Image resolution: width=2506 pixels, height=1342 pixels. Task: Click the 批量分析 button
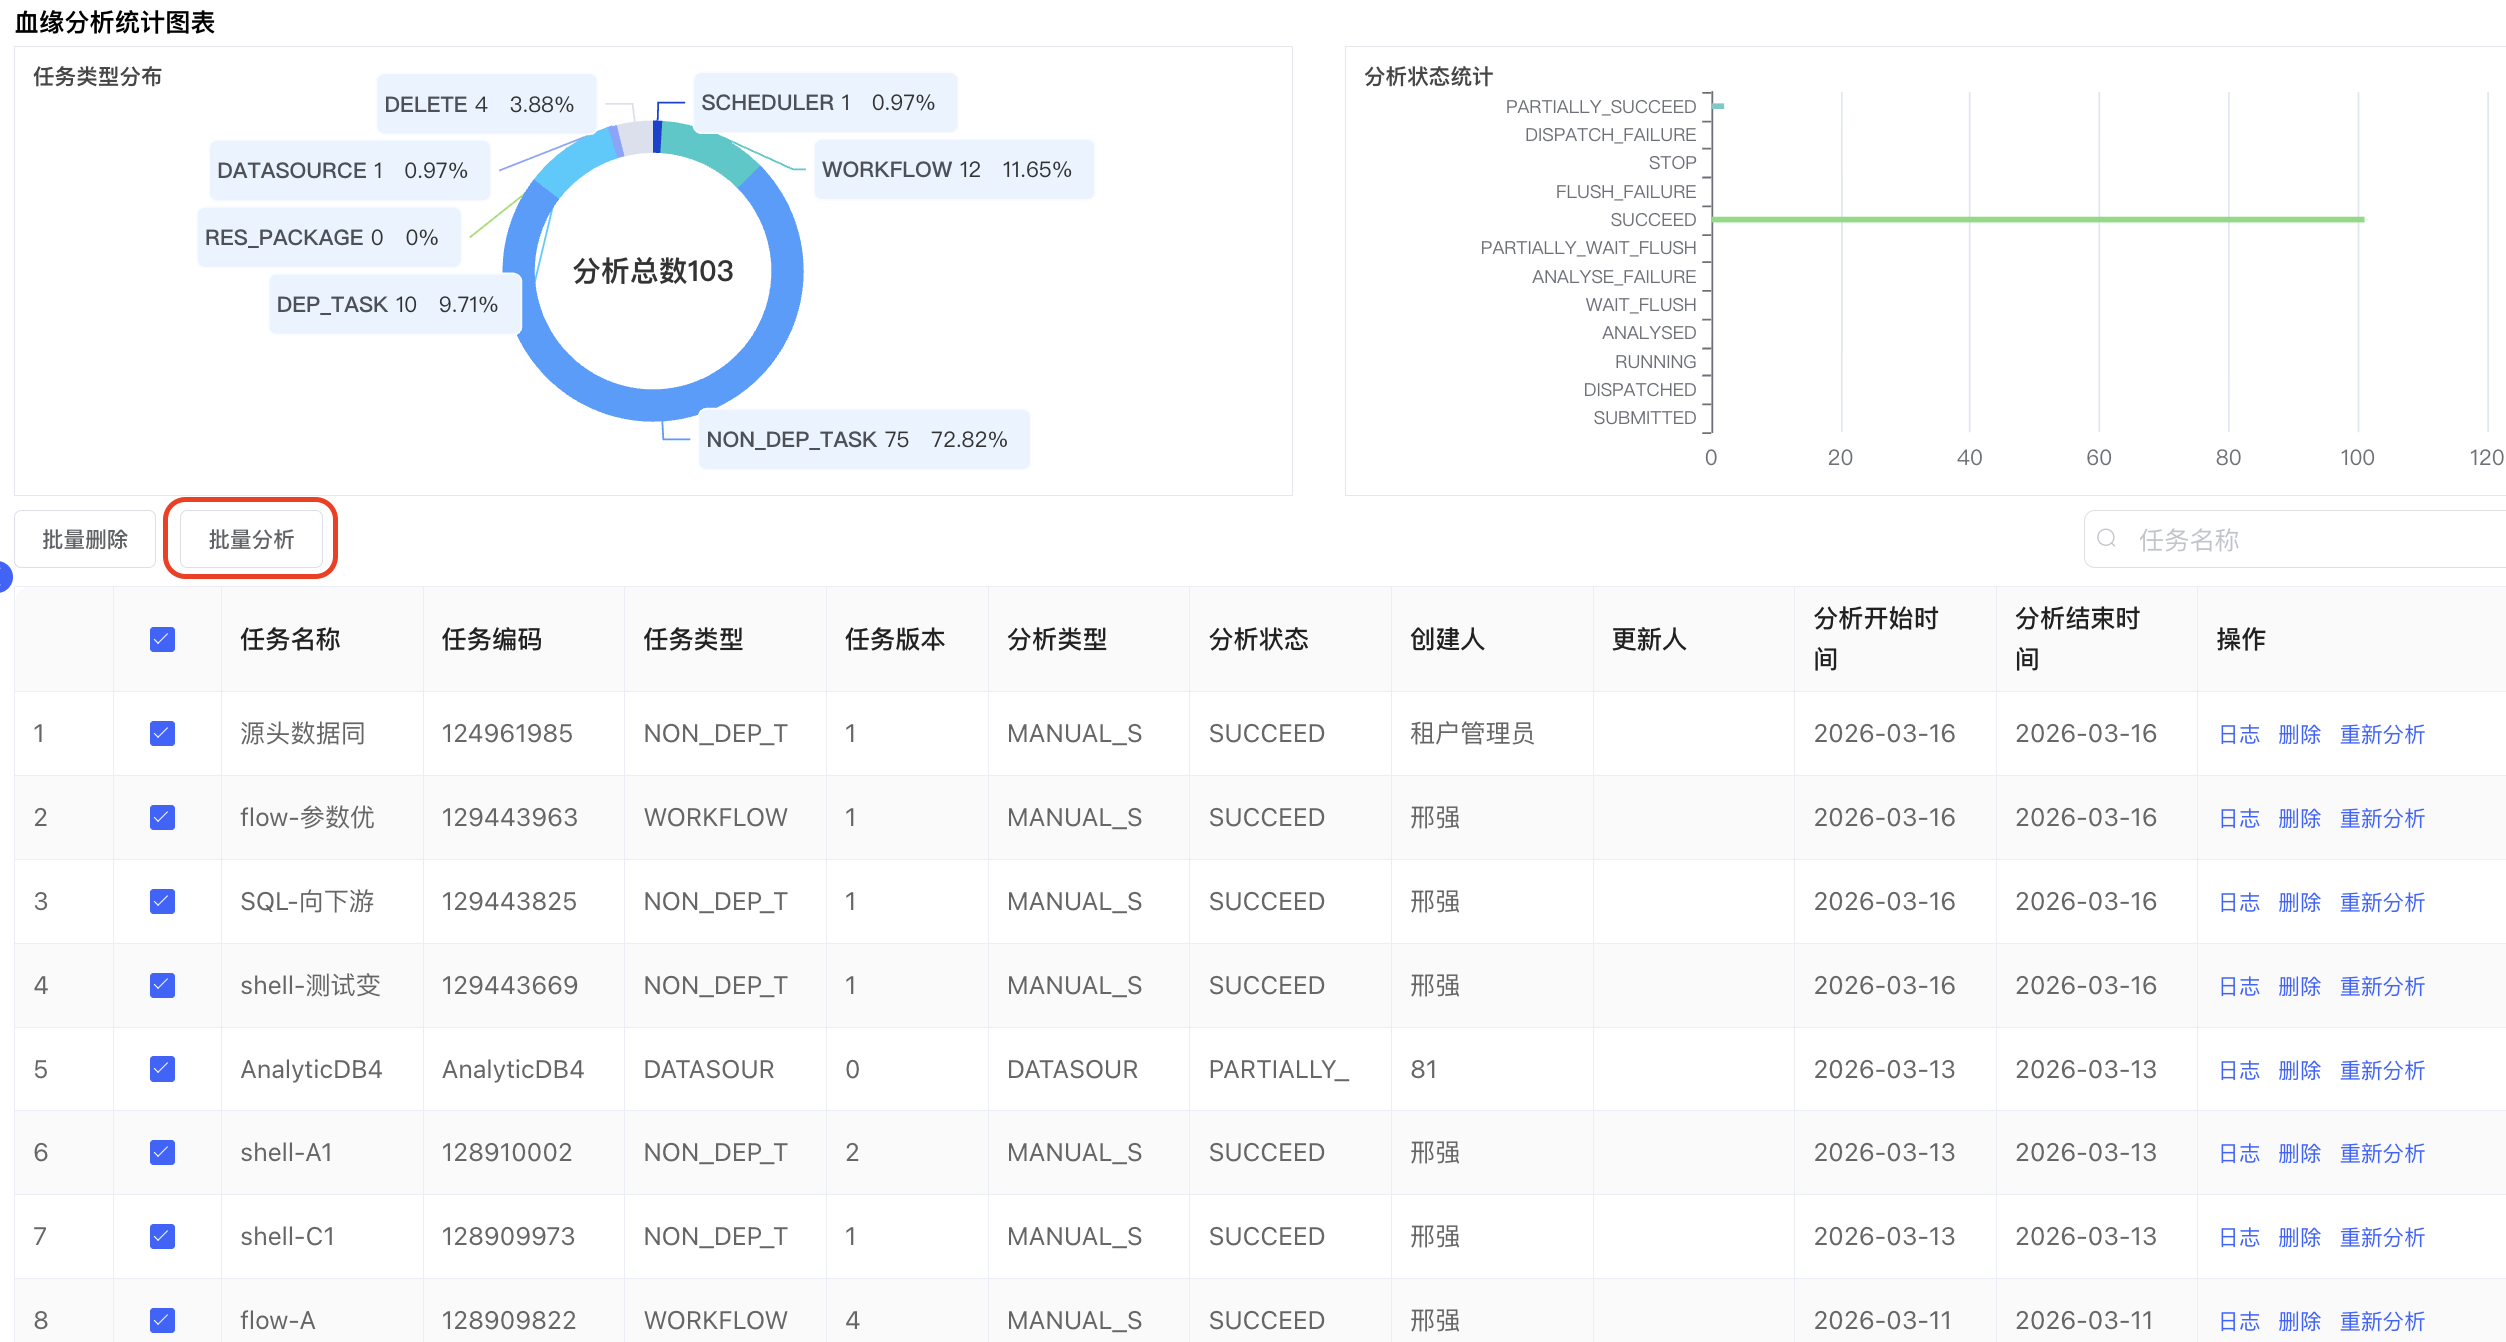point(250,538)
